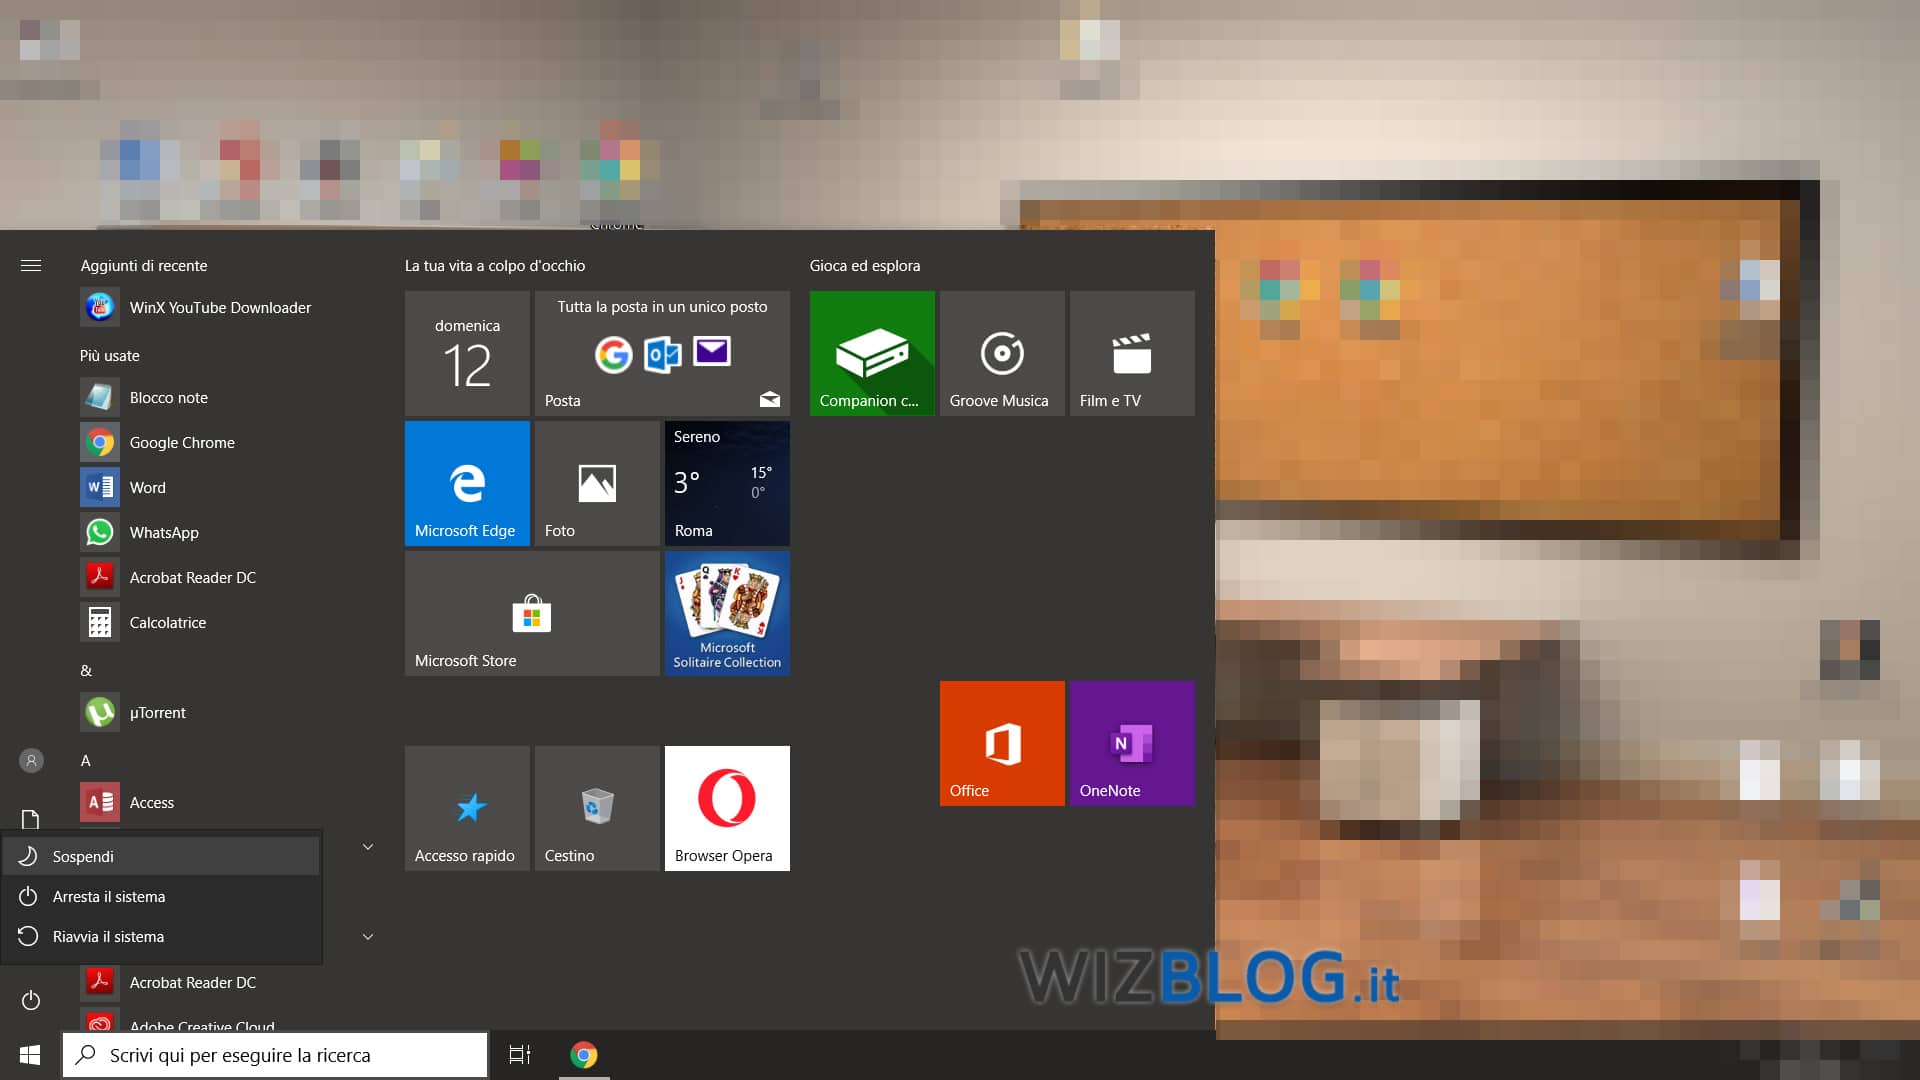The image size is (1920, 1080).
Task: Open the Microsoft Edge tile
Action: [x=467, y=483]
